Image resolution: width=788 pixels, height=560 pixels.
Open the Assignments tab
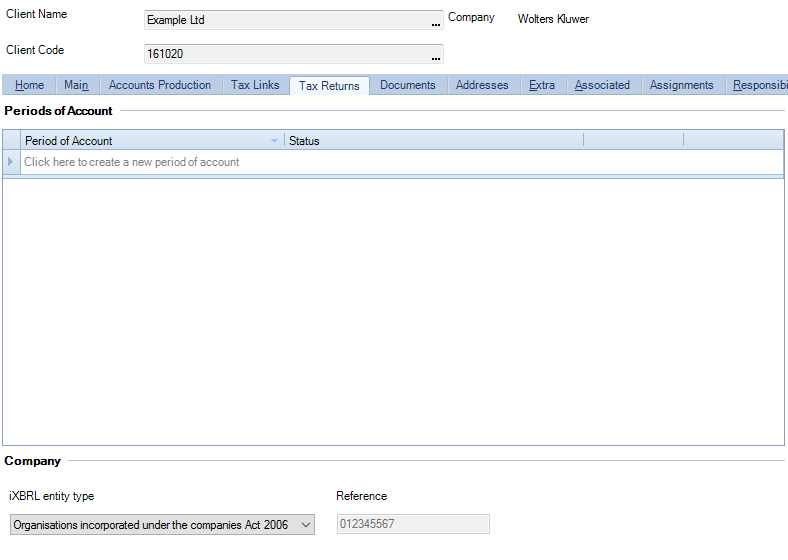point(681,85)
